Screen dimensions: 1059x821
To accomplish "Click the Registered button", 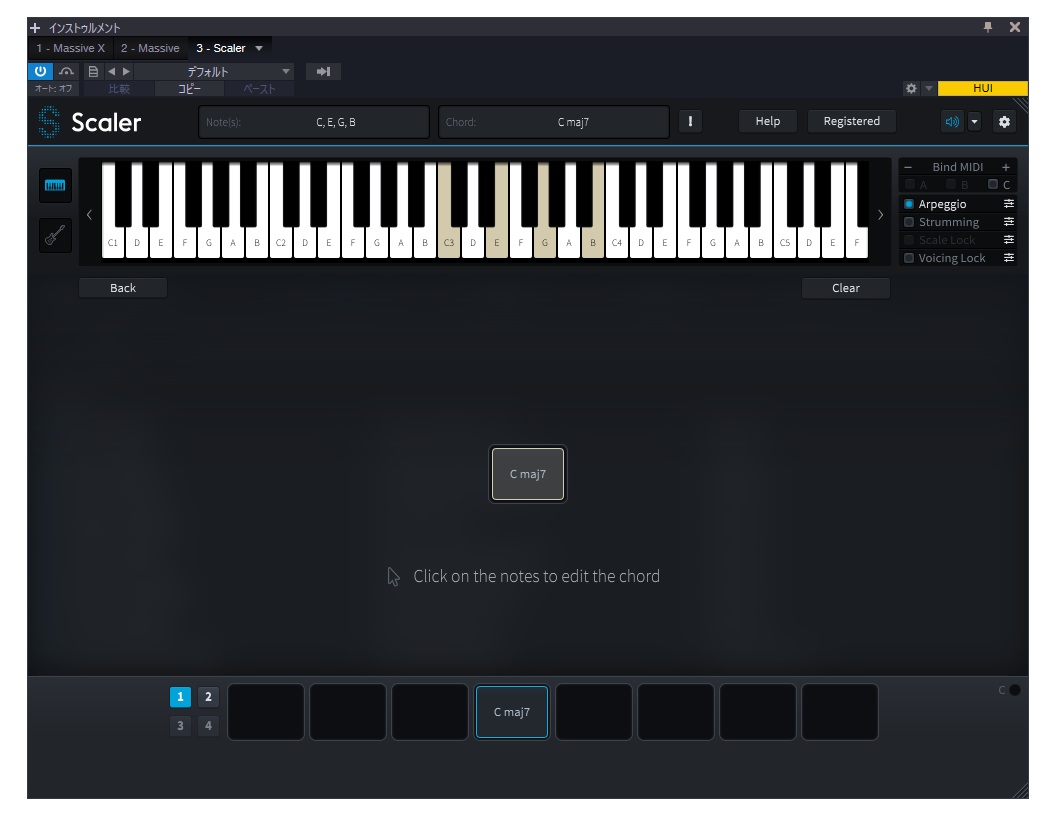I will (x=852, y=122).
